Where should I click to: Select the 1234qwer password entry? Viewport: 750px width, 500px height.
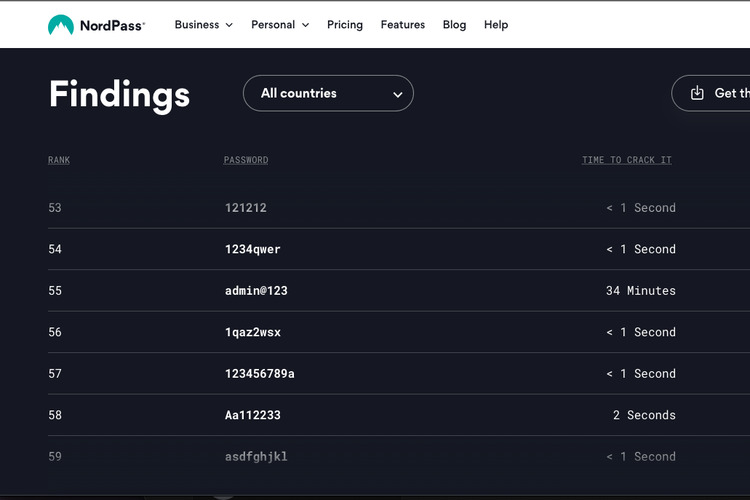pyautogui.click(x=253, y=249)
